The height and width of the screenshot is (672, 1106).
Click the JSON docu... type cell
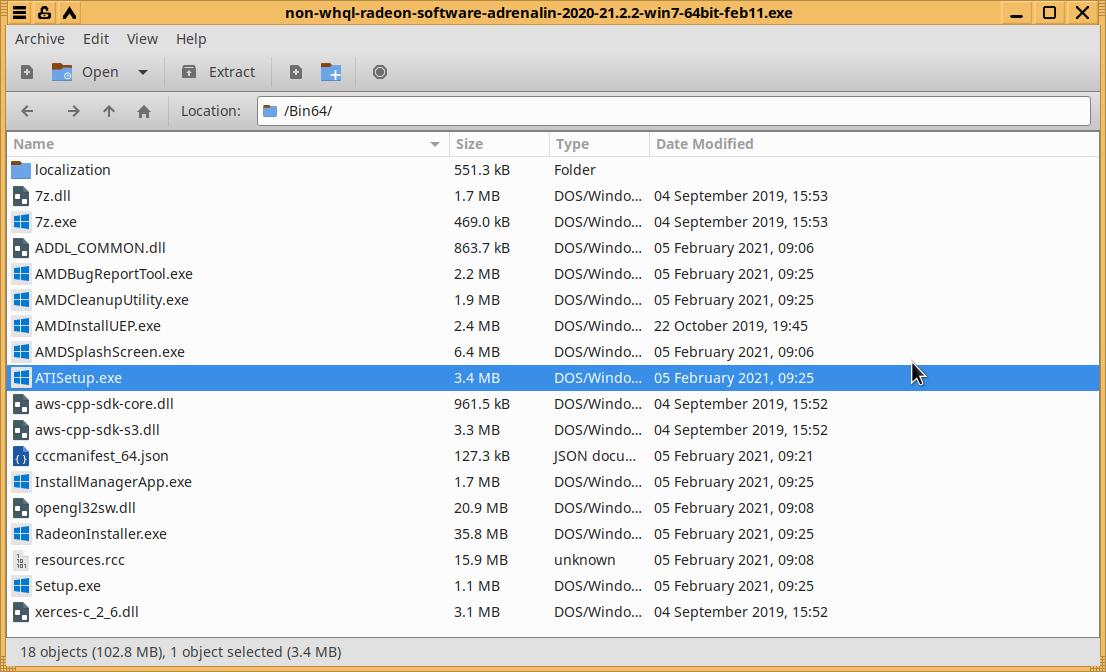pyautogui.click(x=595, y=456)
